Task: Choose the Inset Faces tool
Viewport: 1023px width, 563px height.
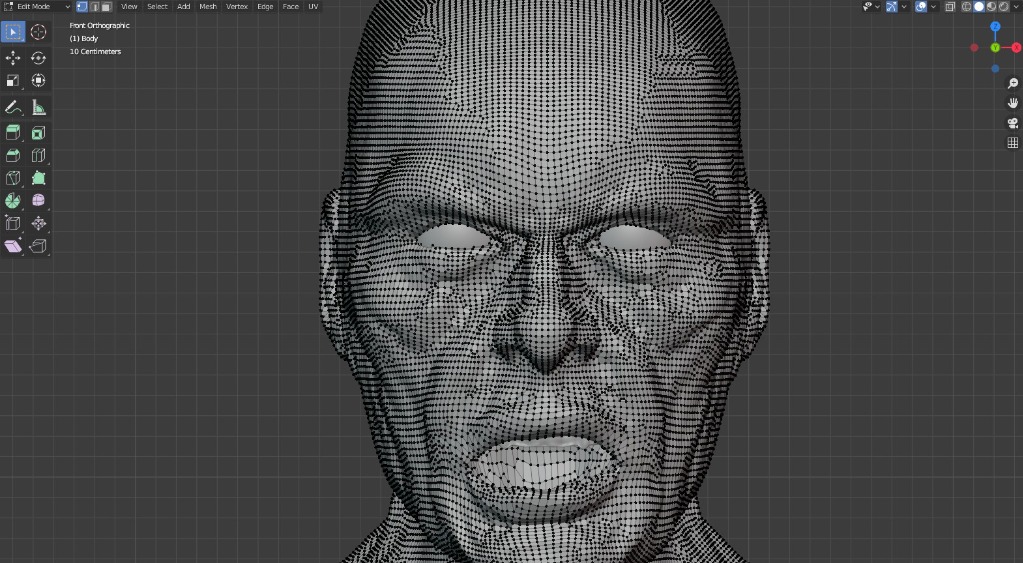Action: point(39,132)
